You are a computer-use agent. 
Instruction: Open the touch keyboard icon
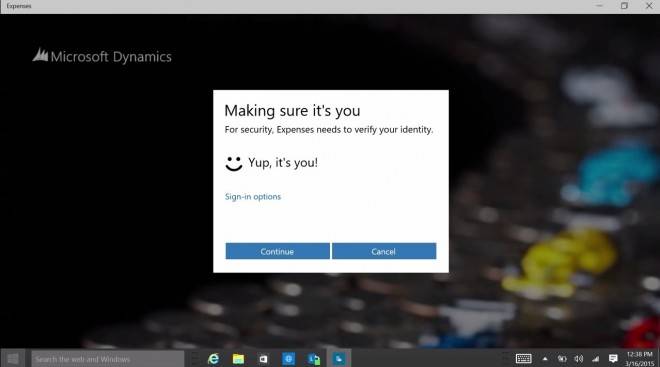524,359
